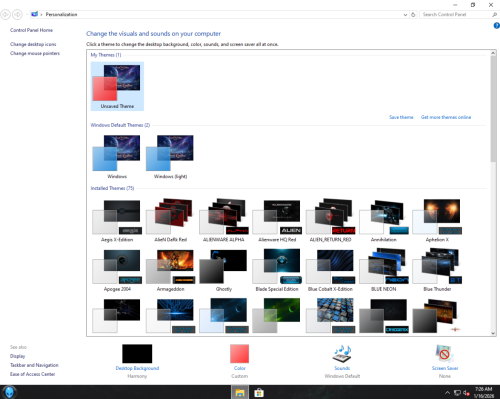This screenshot has height=399, width=500.
Task: Select the green nebula theme thumbnail
Action: coord(277,315)
